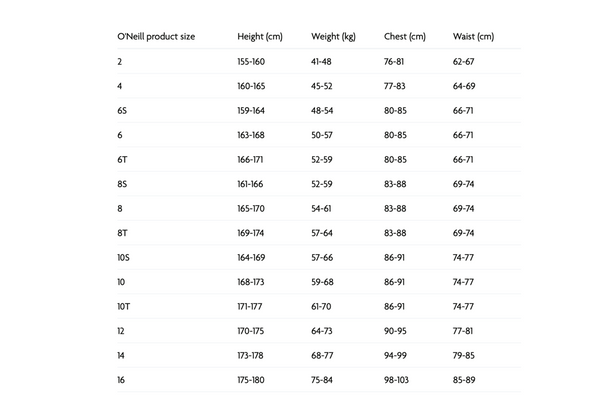Click the "O'Neill product size" column header

click(156, 37)
